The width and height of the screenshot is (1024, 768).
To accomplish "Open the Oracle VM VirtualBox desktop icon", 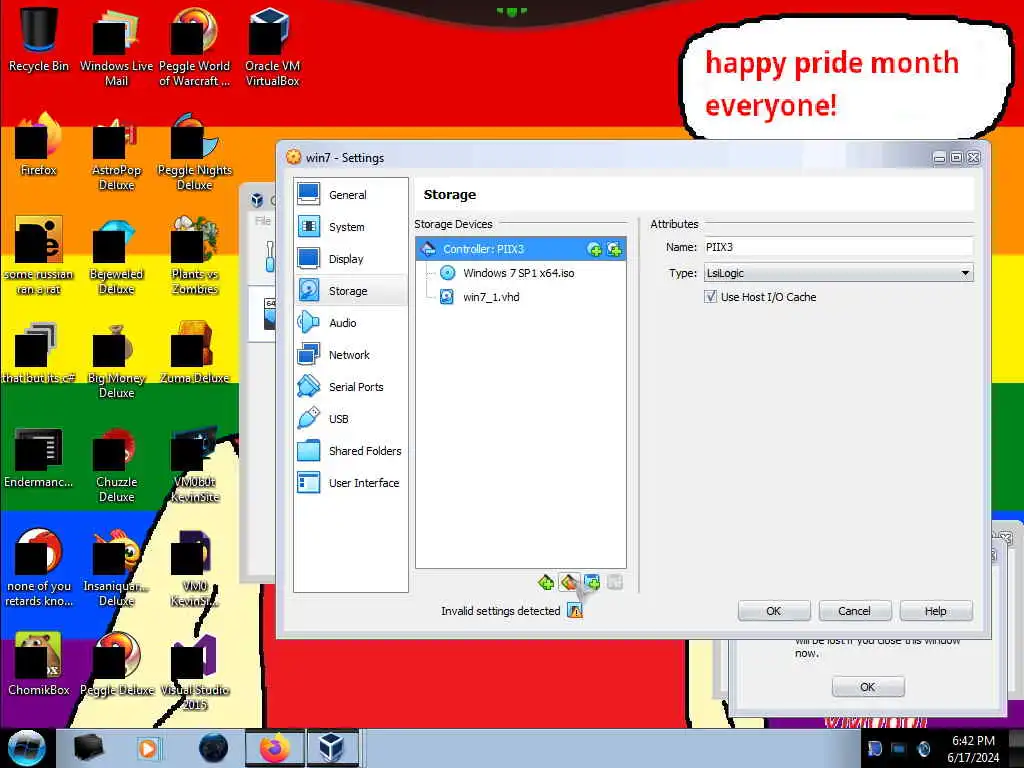I will (x=272, y=47).
